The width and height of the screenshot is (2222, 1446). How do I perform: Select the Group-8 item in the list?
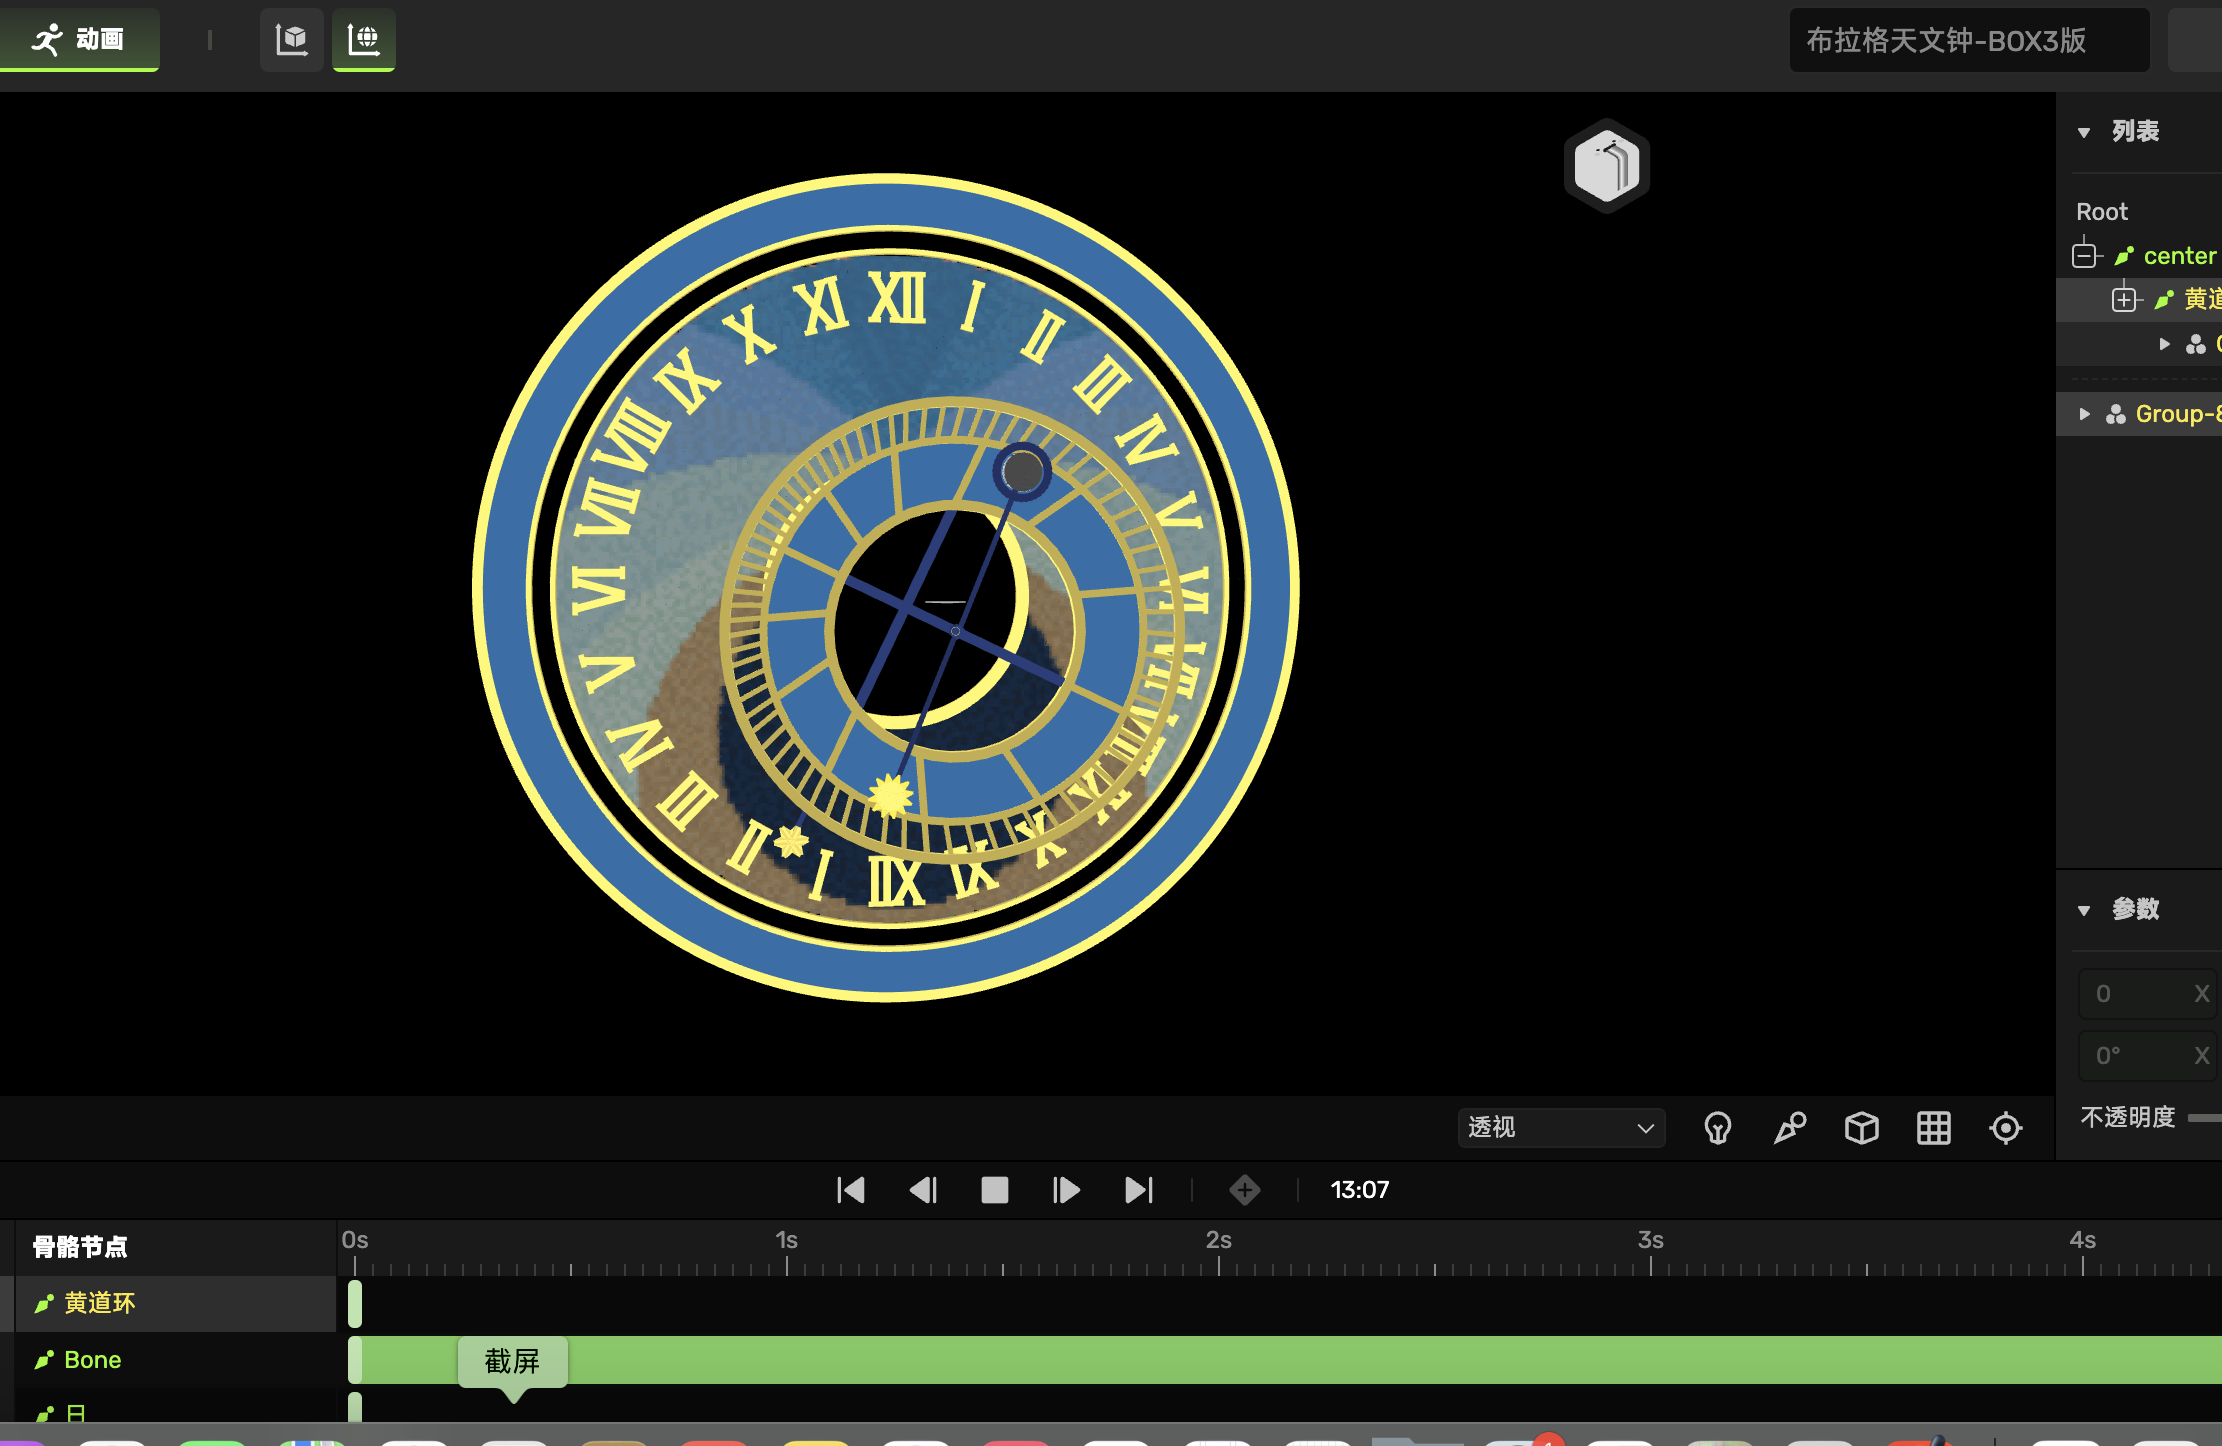point(2178,414)
